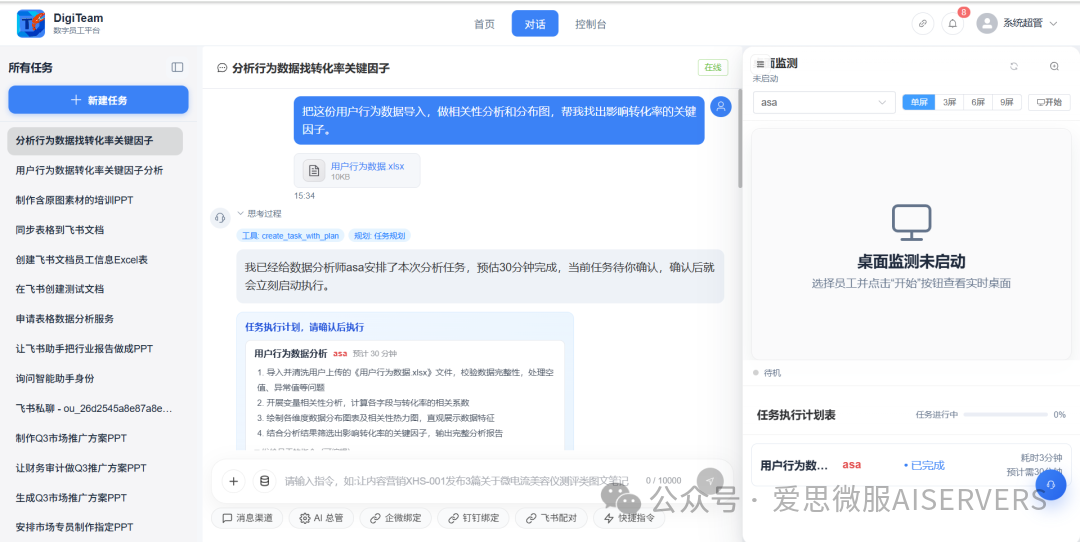This screenshot has height=542, width=1080.
Task: Select 单屏 layout option
Action: [x=919, y=102]
